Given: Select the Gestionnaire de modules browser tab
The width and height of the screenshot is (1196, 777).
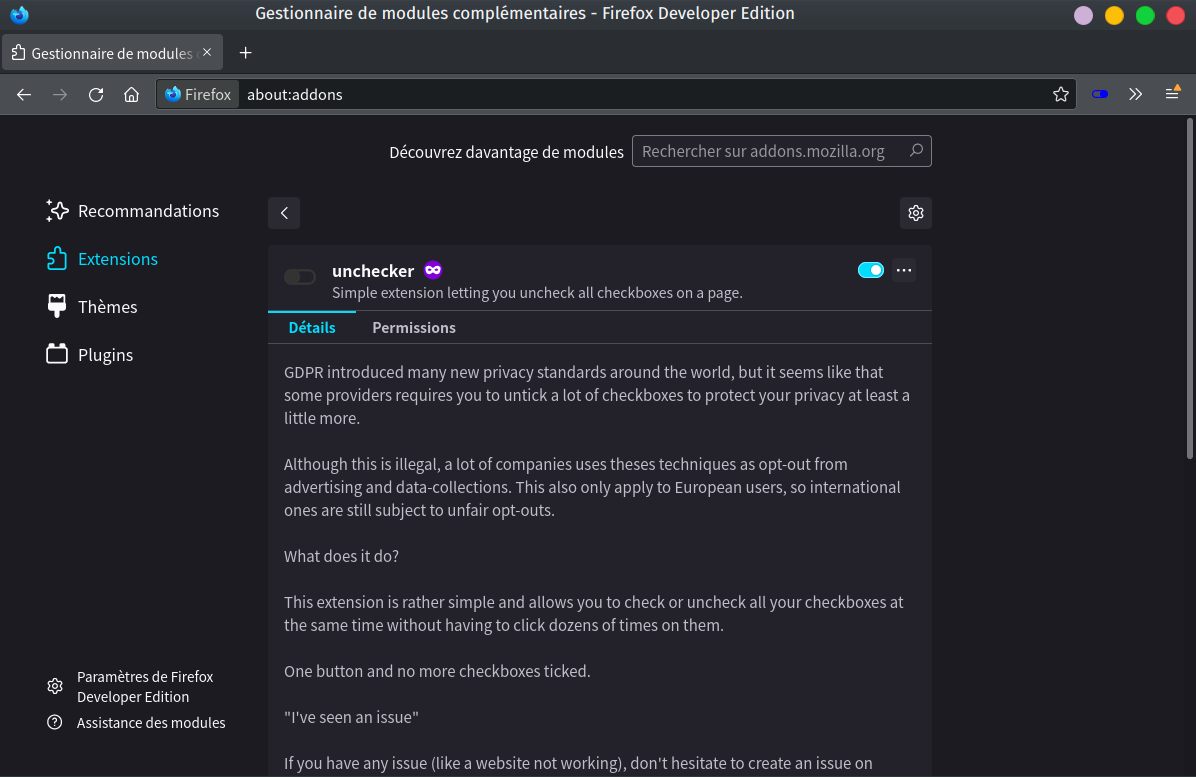Looking at the screenshot, I should tap(113, 53).
